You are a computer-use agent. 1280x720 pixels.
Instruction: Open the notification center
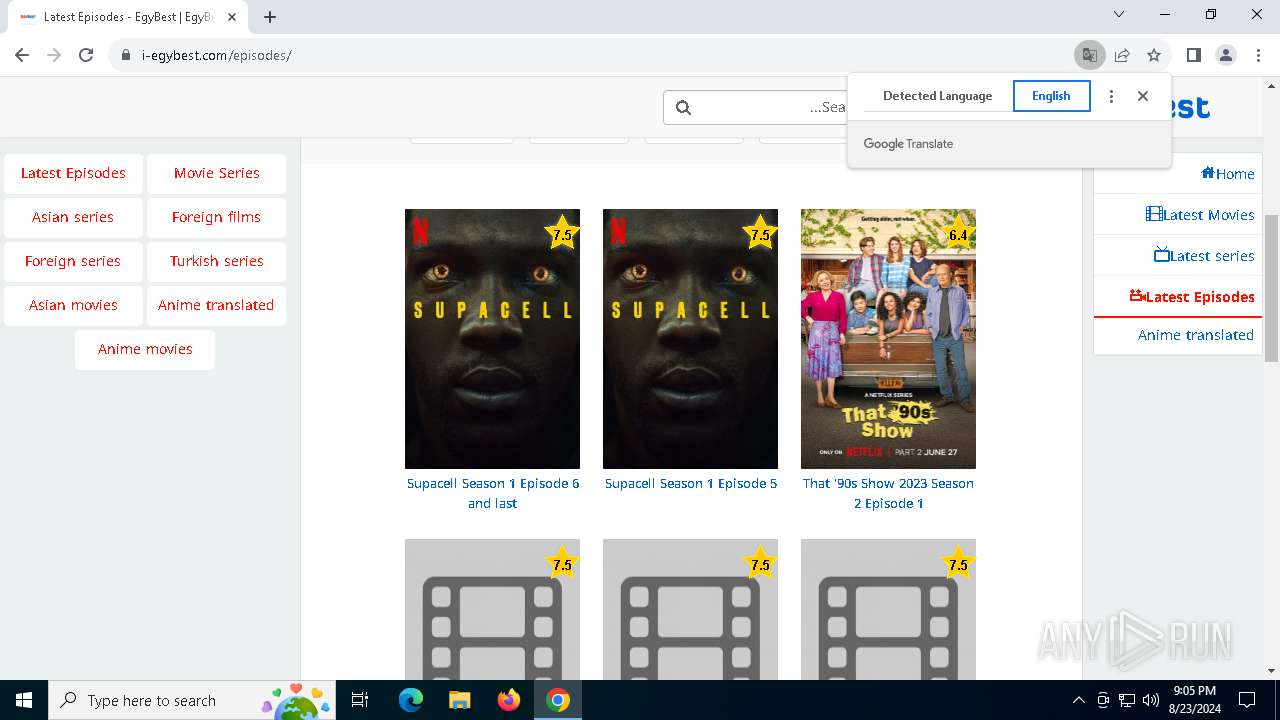pos(1247,700)
